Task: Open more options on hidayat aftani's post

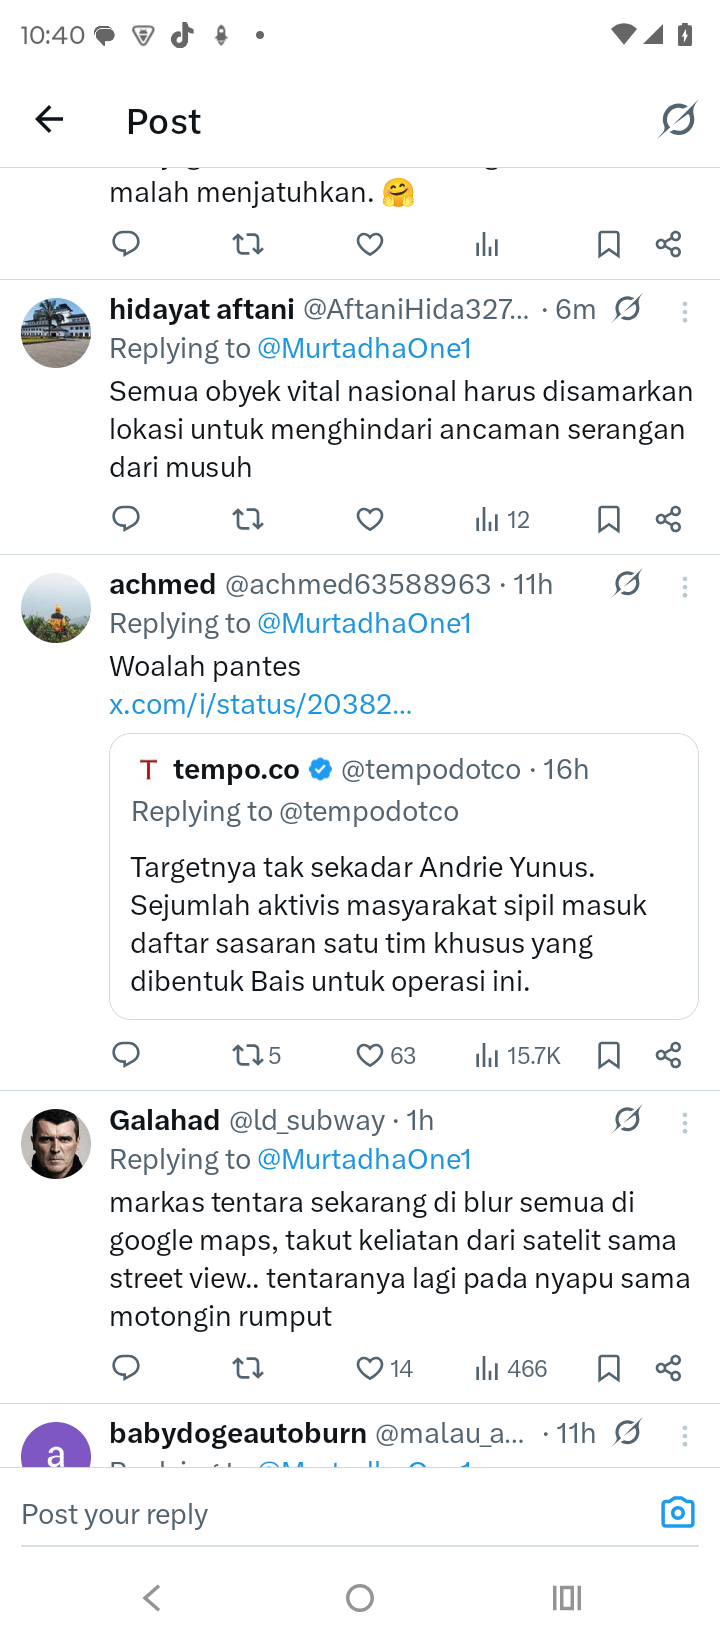Action: click(685, 312)
